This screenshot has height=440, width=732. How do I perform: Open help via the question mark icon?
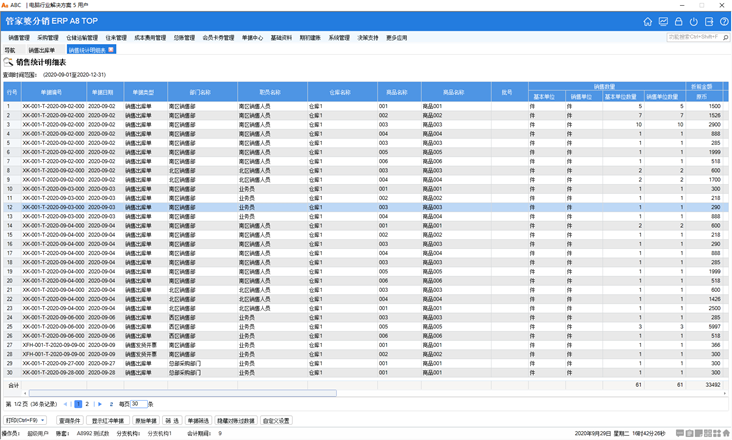tap(724, 21)
